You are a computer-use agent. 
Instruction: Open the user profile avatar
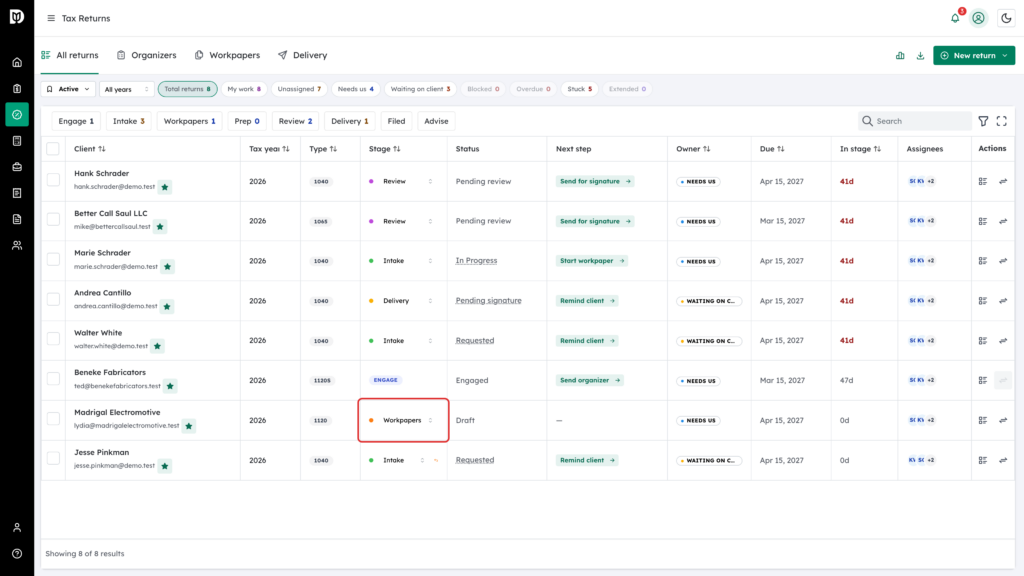(978, 18)
